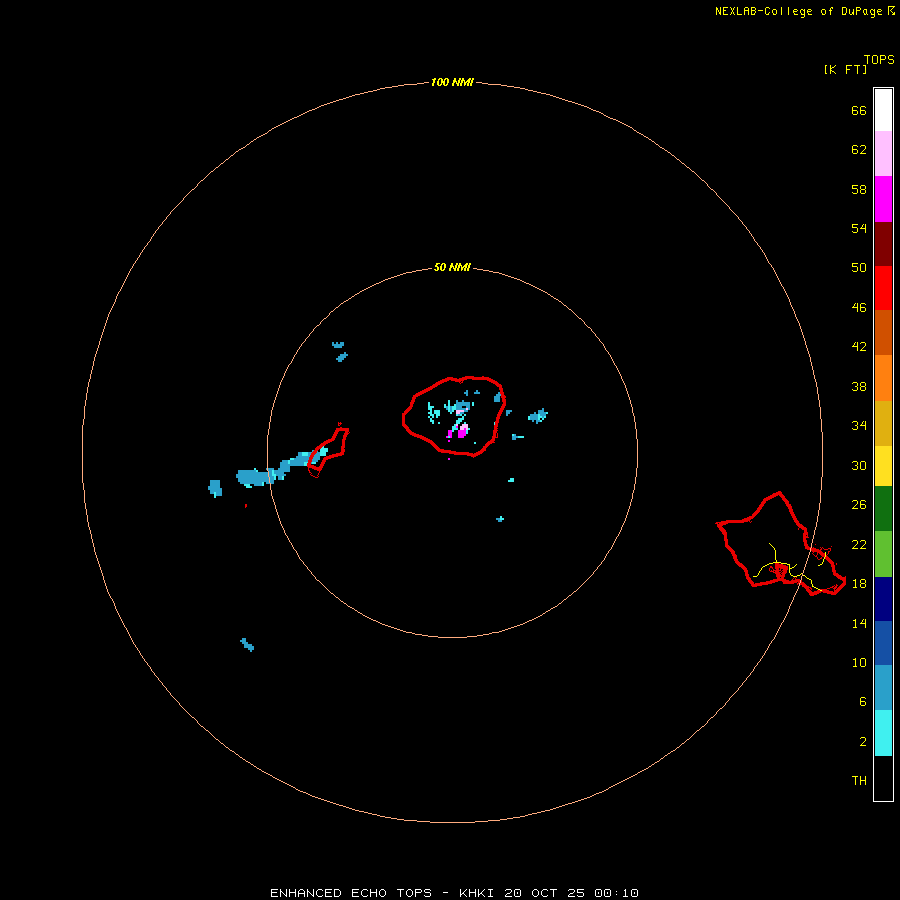Click the blue echo just east of center island
Screen dimensions: 900x900
(x=538, y=416)
